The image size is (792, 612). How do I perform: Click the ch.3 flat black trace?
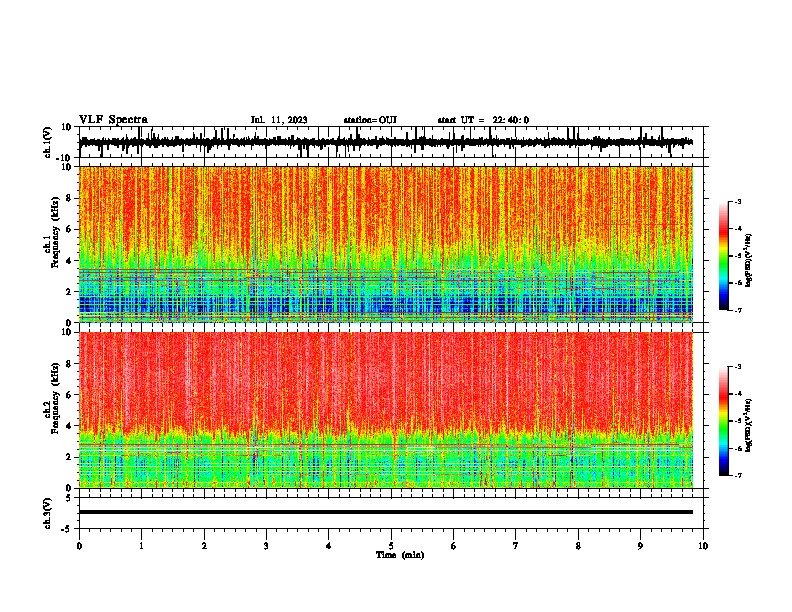tap(386, 512)
